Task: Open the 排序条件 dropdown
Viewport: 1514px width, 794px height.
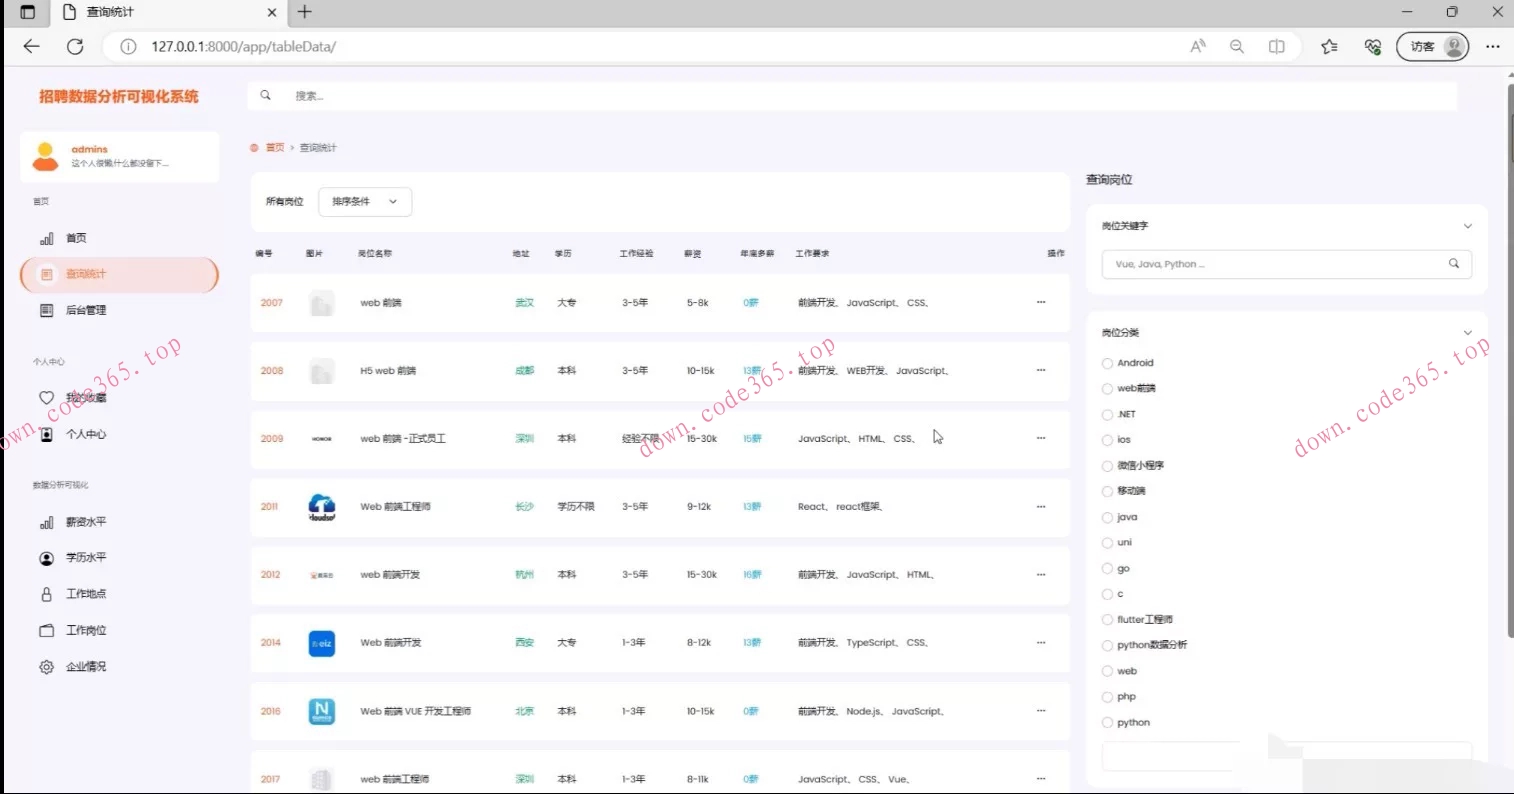Action: [x=364, y=202]
